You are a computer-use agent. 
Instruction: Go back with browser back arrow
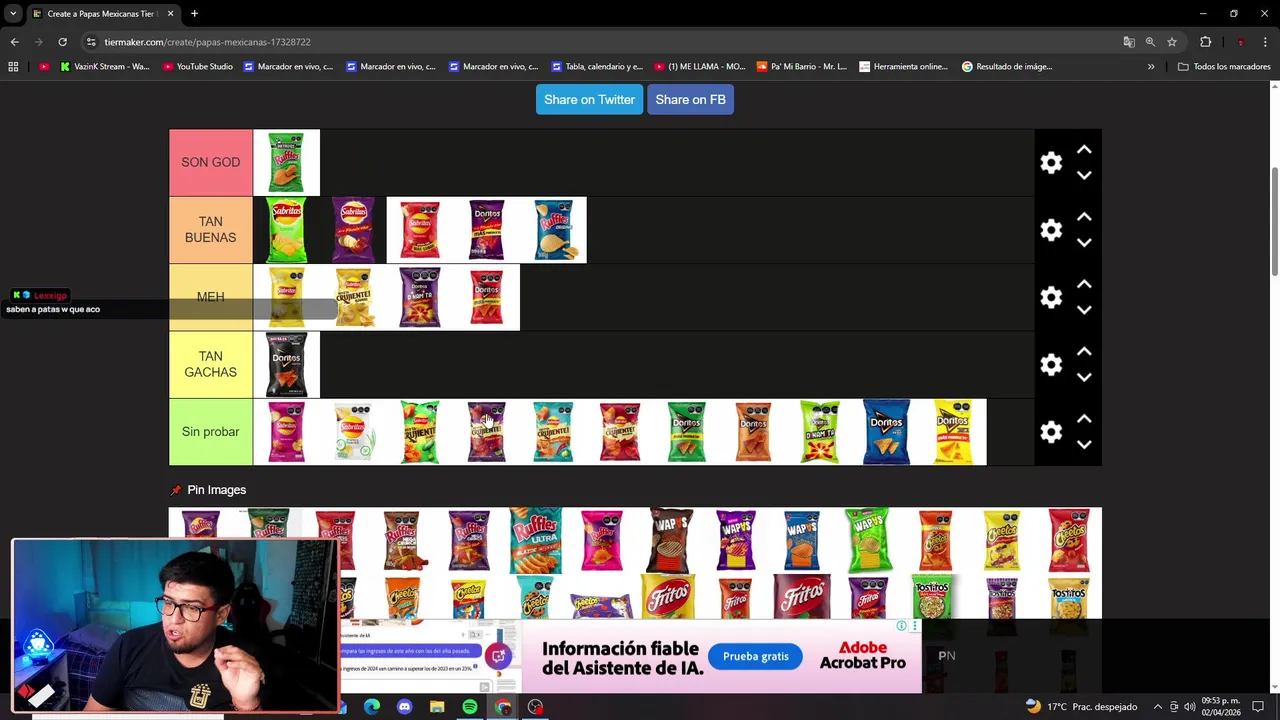14,42
